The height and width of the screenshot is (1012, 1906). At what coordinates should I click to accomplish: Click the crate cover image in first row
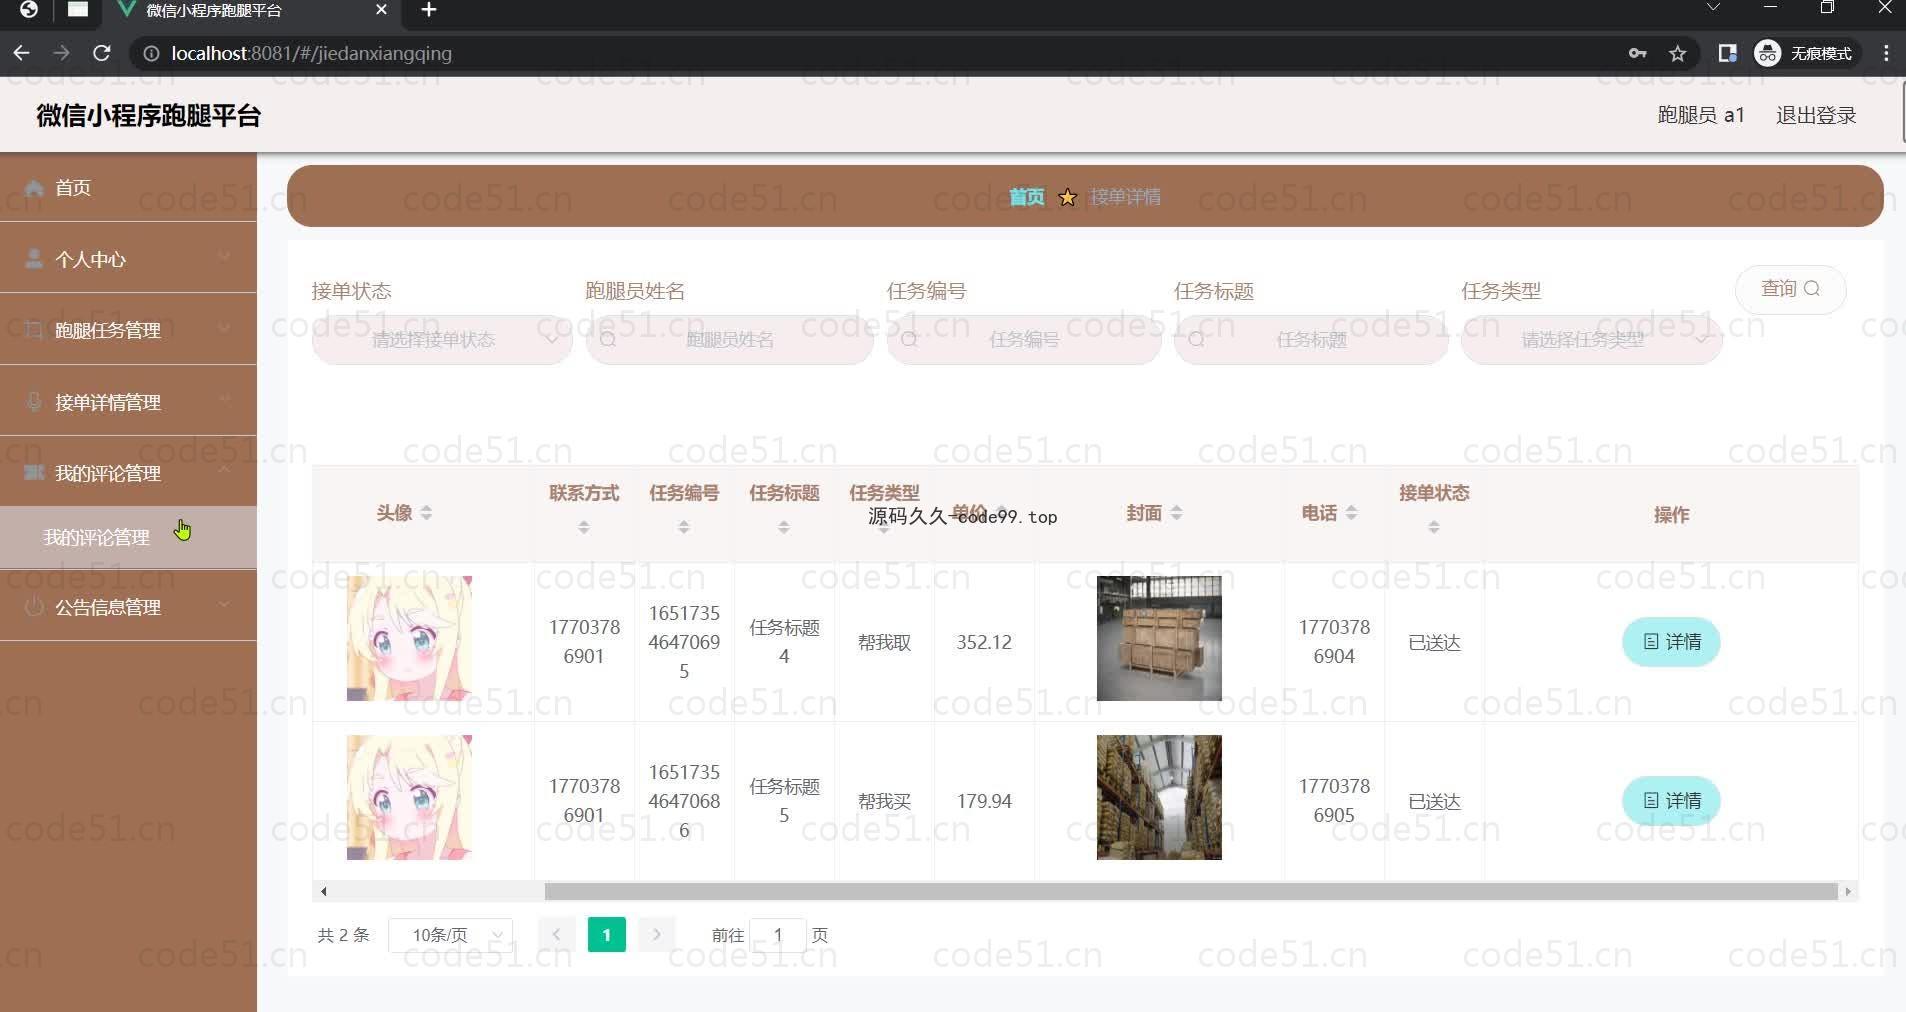coord(1159,638)
